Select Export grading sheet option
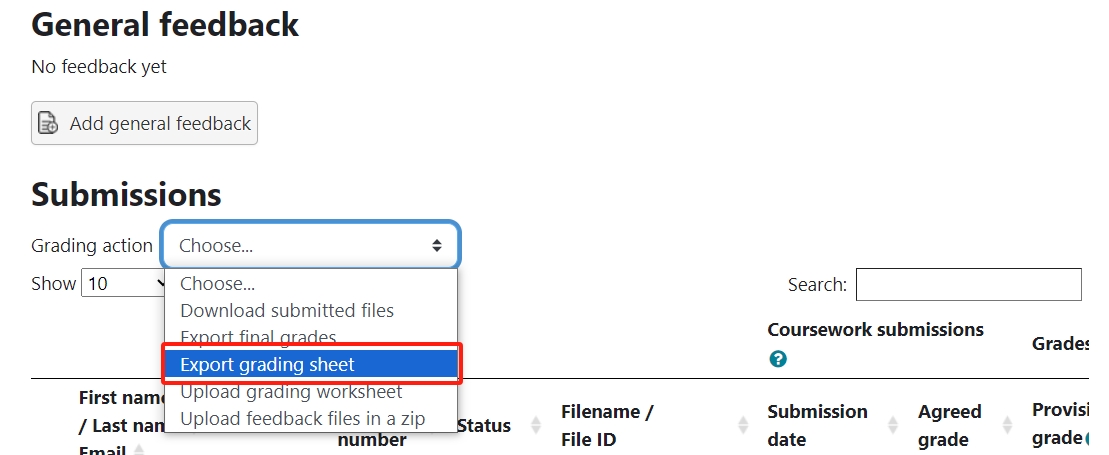This screenshot has width=1109, height=455. tap(267, 364)
